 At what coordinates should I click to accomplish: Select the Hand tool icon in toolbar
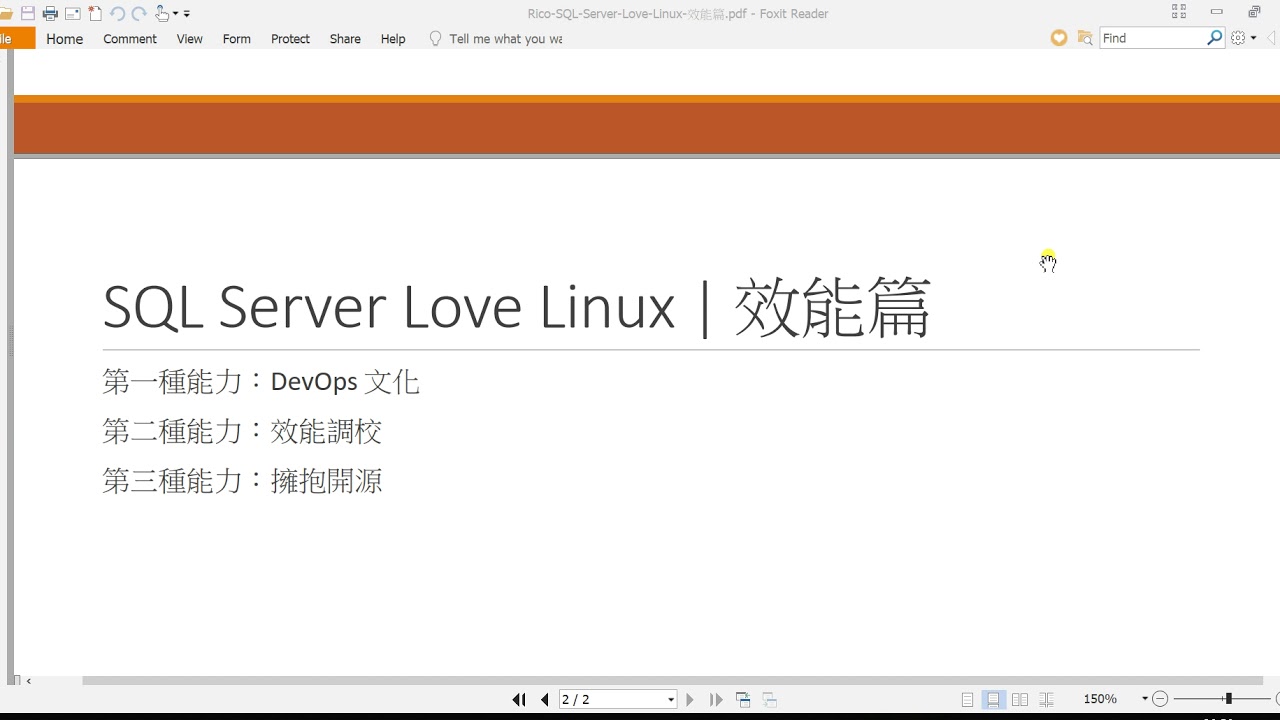162,14
